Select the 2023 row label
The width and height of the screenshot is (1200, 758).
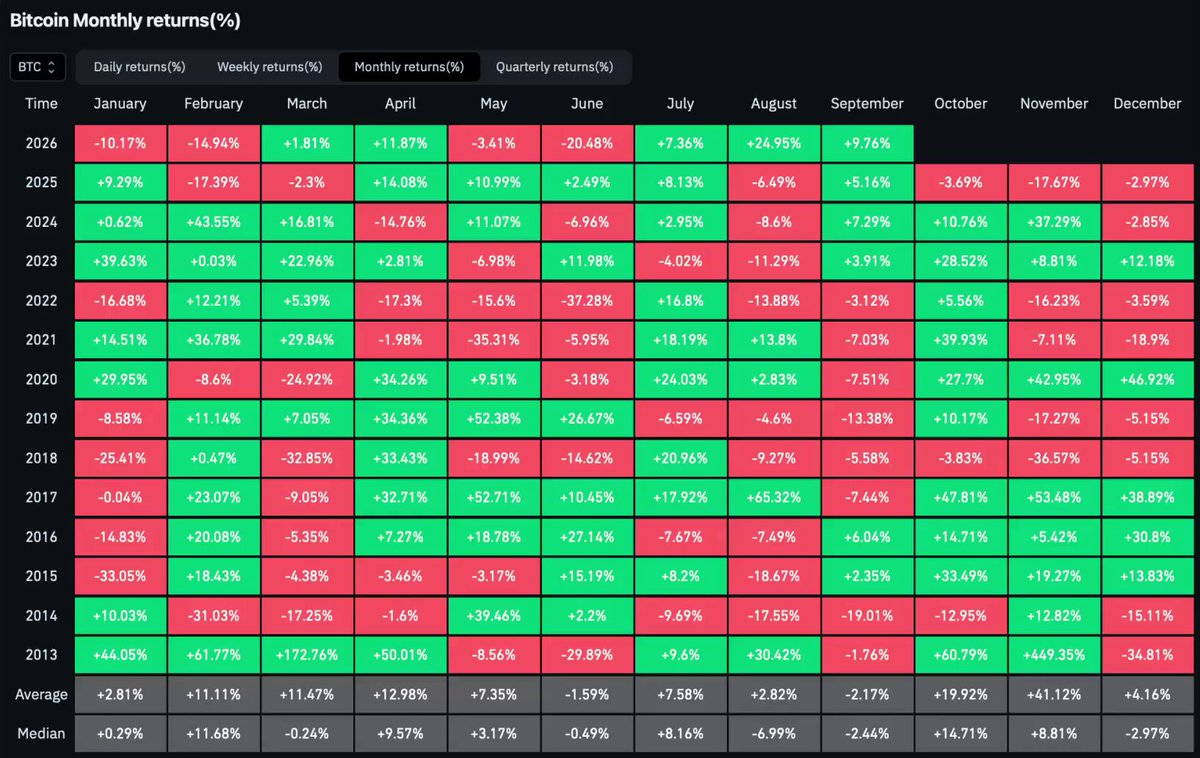coord(42,261)
